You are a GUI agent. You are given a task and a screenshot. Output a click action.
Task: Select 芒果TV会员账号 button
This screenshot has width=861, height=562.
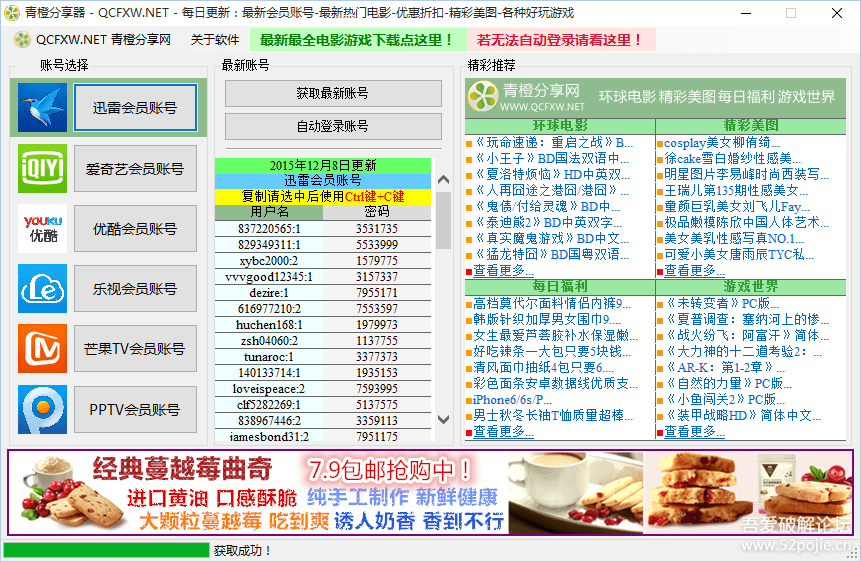[x=135, y=348]
